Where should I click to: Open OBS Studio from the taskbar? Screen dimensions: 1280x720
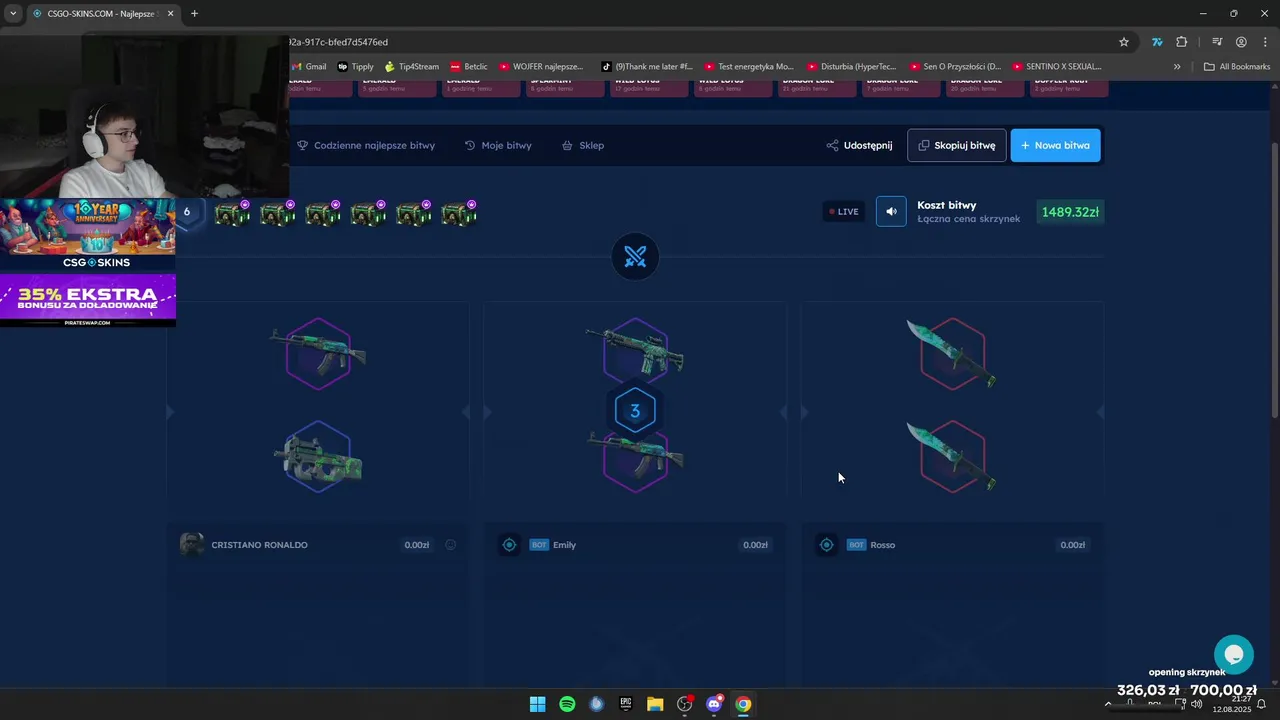[x=685, y=704]
